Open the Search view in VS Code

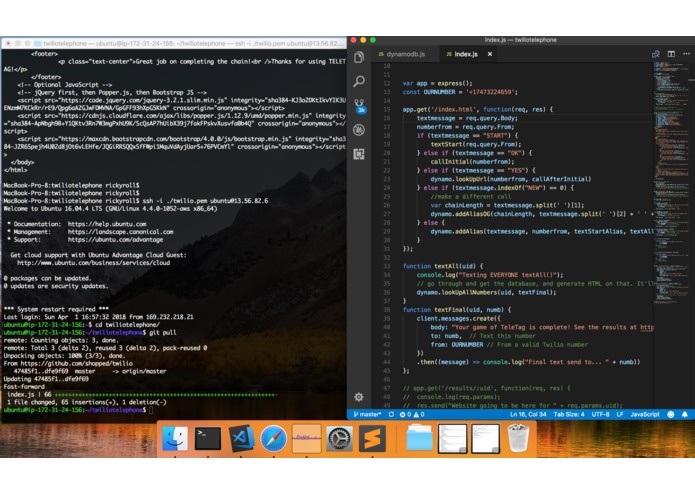359,81
